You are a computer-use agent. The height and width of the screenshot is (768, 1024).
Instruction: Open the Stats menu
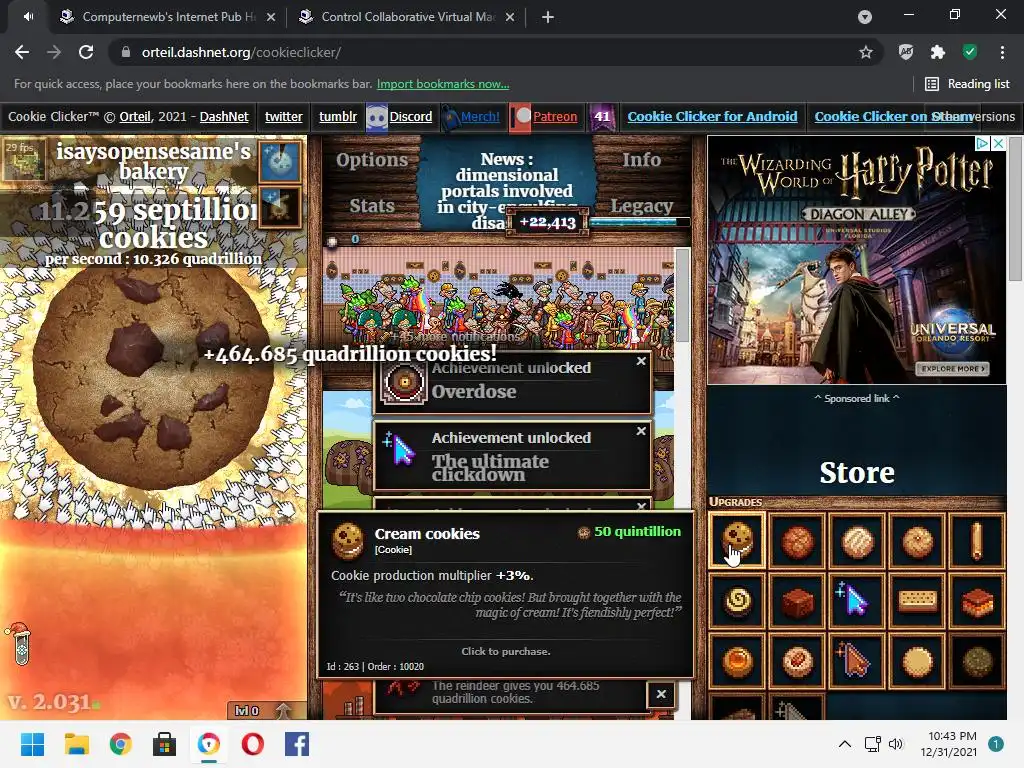[x=372, y=206]
